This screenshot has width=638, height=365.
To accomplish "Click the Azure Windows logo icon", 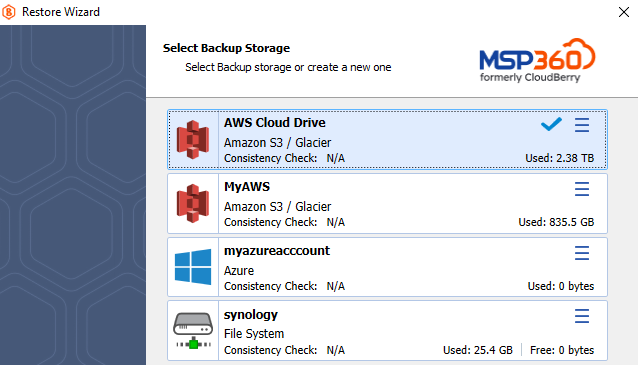I will 193,267.
